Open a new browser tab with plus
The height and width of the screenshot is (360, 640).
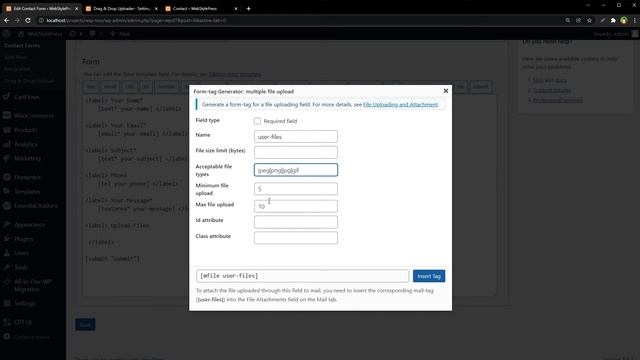pos(248,8)
